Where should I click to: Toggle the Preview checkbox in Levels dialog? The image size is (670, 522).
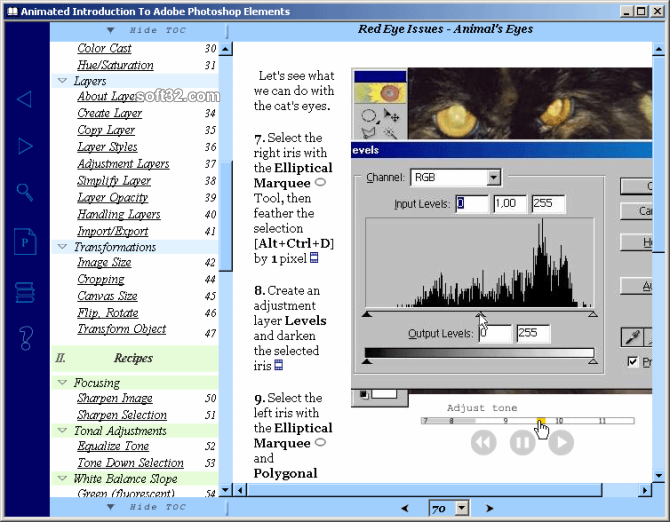632,362
